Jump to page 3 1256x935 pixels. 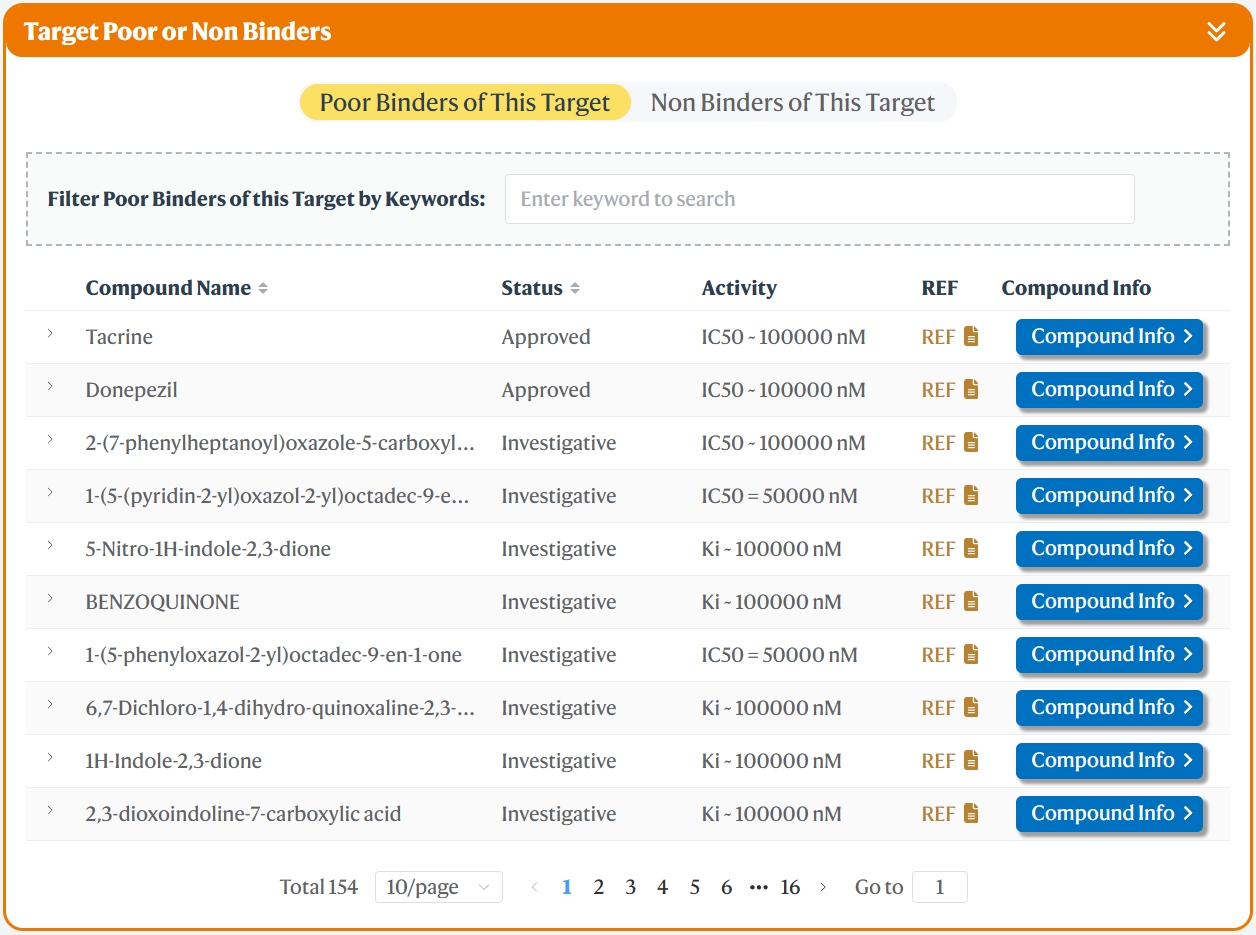tap(631, 887)
